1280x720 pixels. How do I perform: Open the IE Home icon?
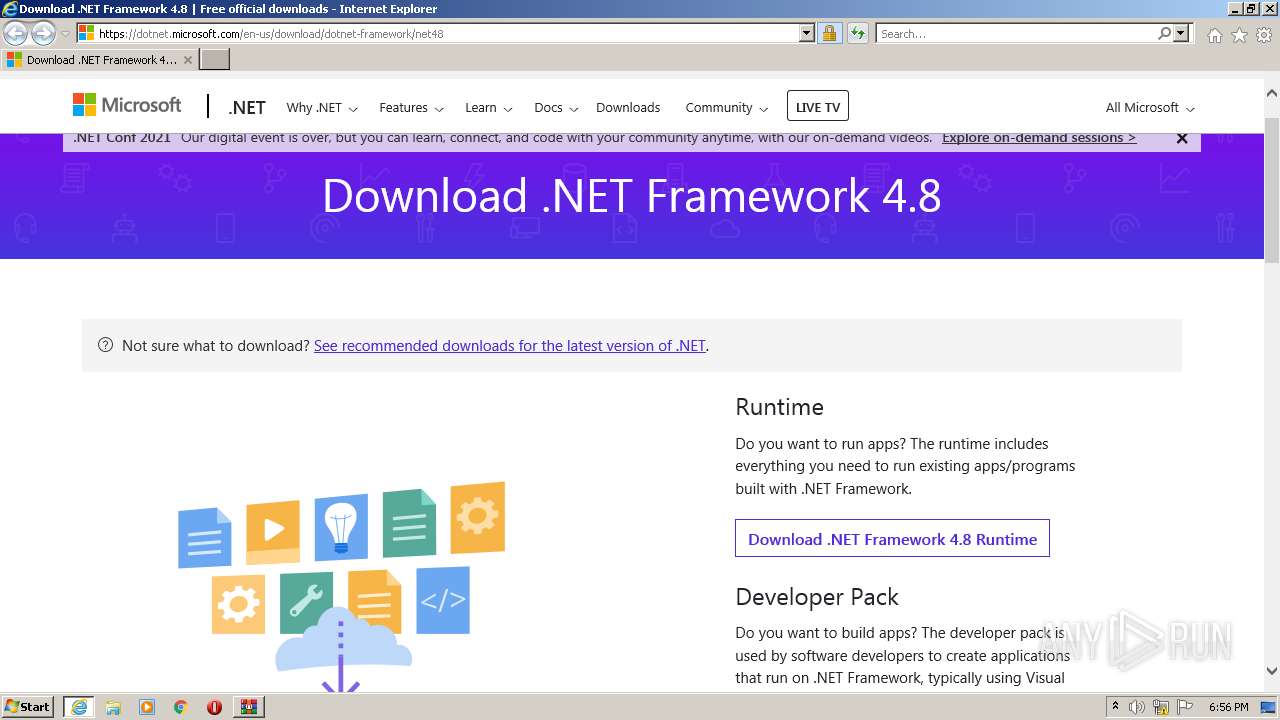pyautogui.click(x=1214, y=35)
